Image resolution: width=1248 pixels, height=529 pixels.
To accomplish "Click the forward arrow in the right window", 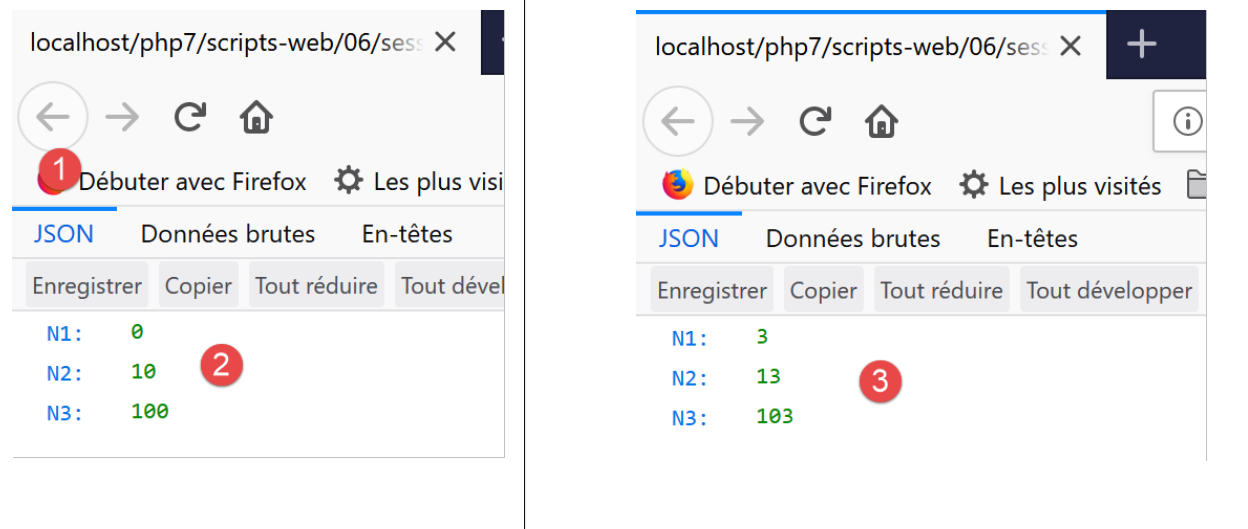I will coord(748,122).
